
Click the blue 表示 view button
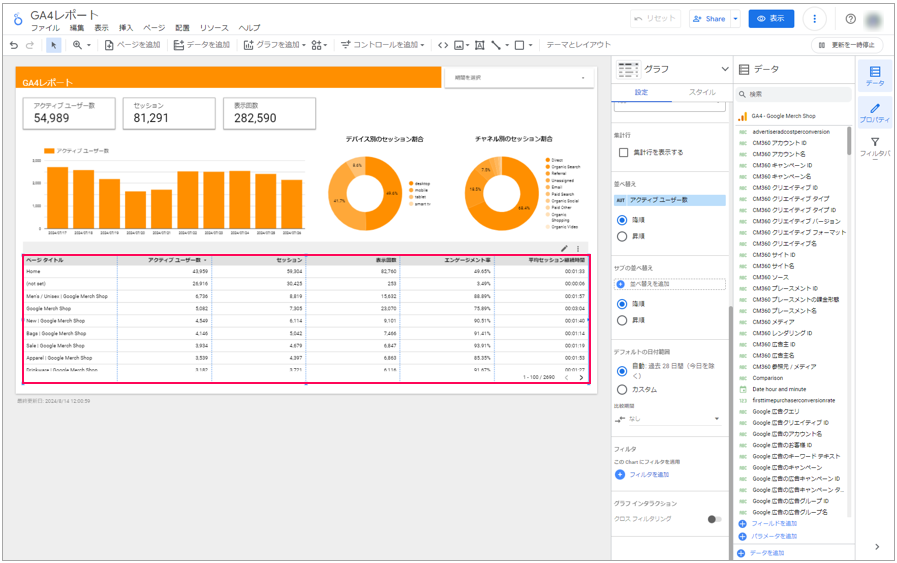point(771,19)
